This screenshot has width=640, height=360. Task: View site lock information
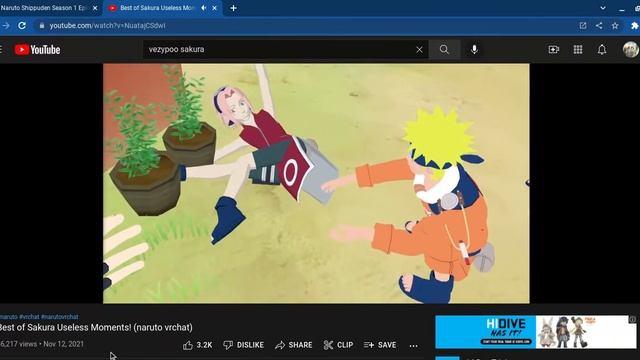pos(42,26)
